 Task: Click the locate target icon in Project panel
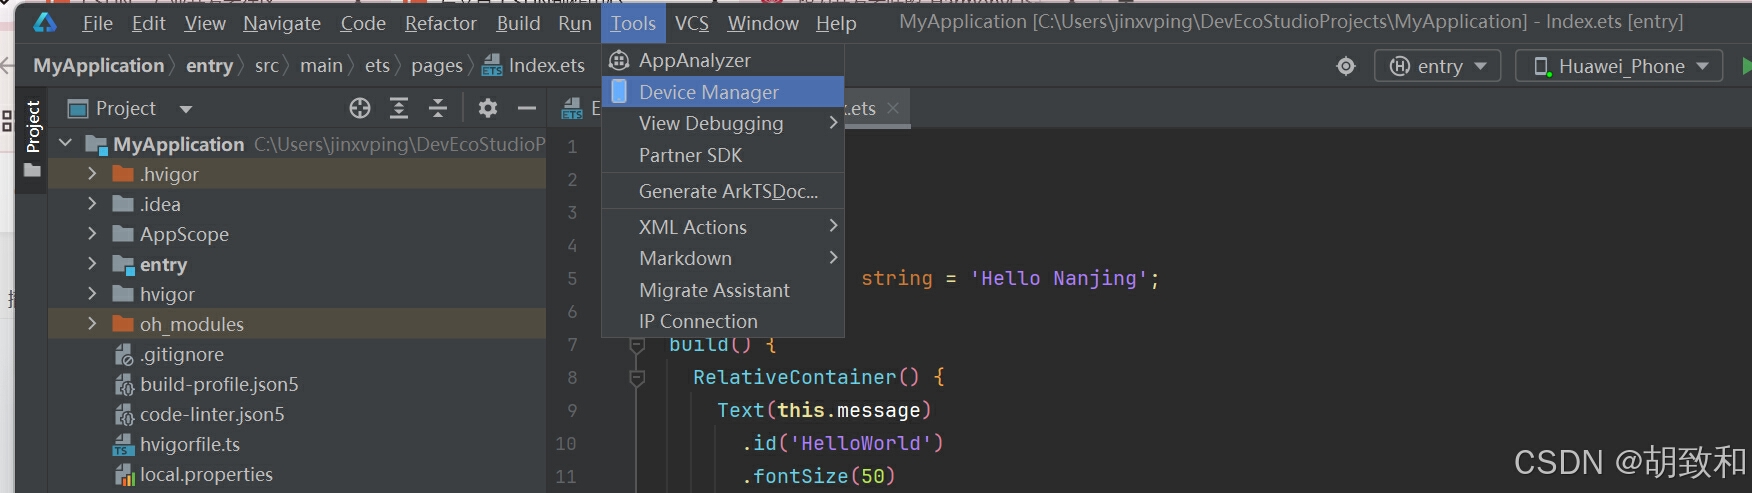point(360,108)
